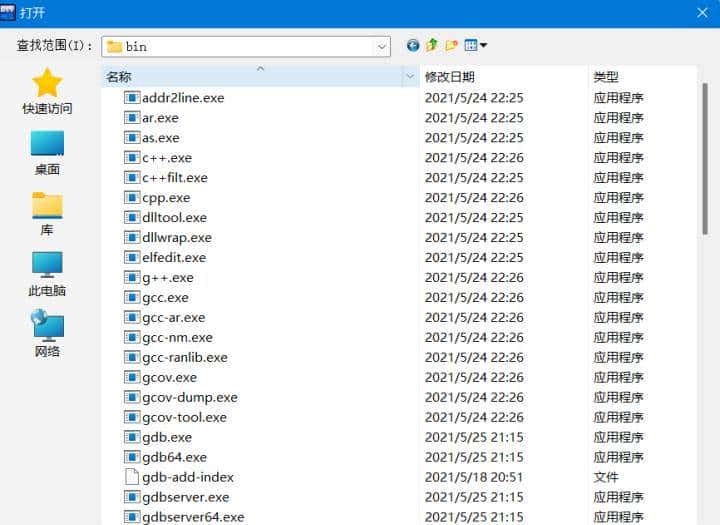Open 快速访问 in the sidebar

pos(47,91)
